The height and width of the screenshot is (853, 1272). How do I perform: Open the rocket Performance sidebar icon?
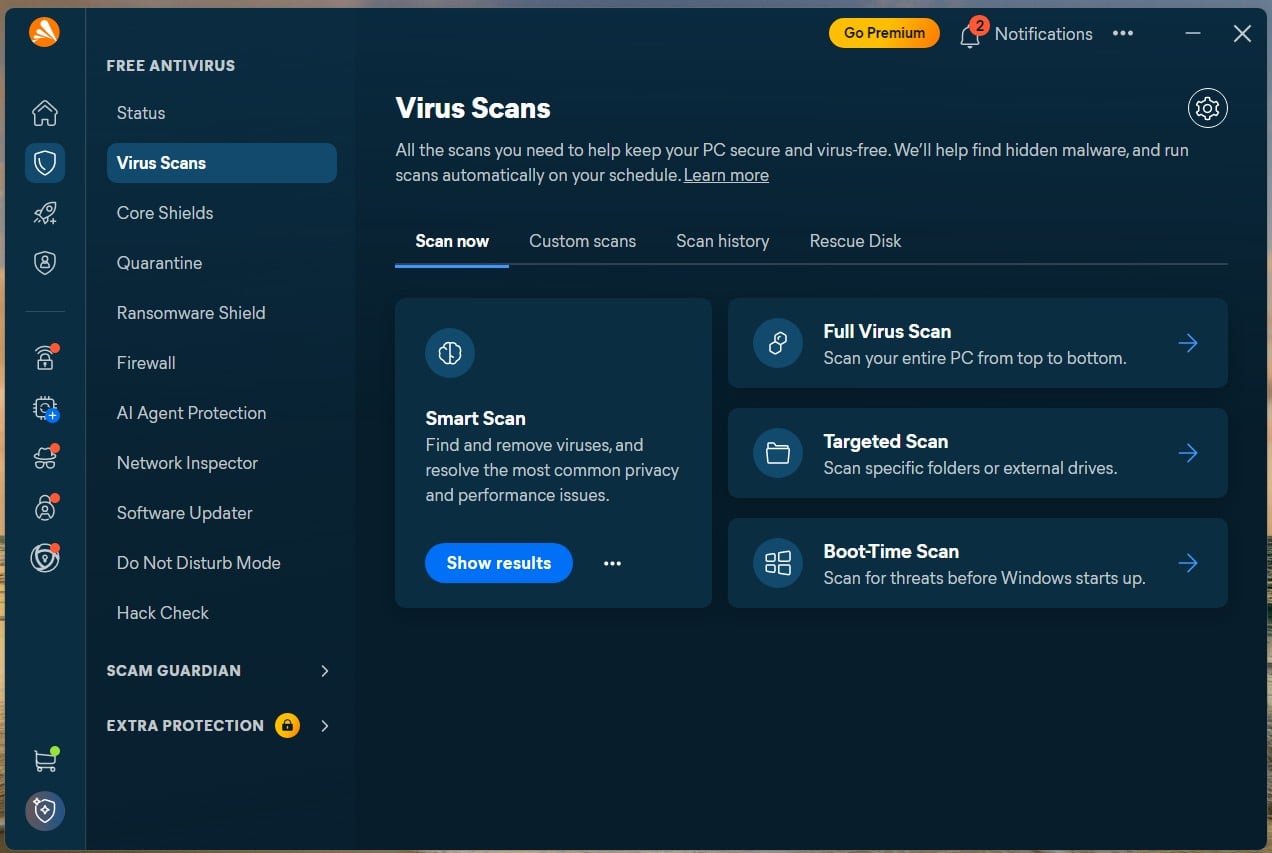pos(45,213)
